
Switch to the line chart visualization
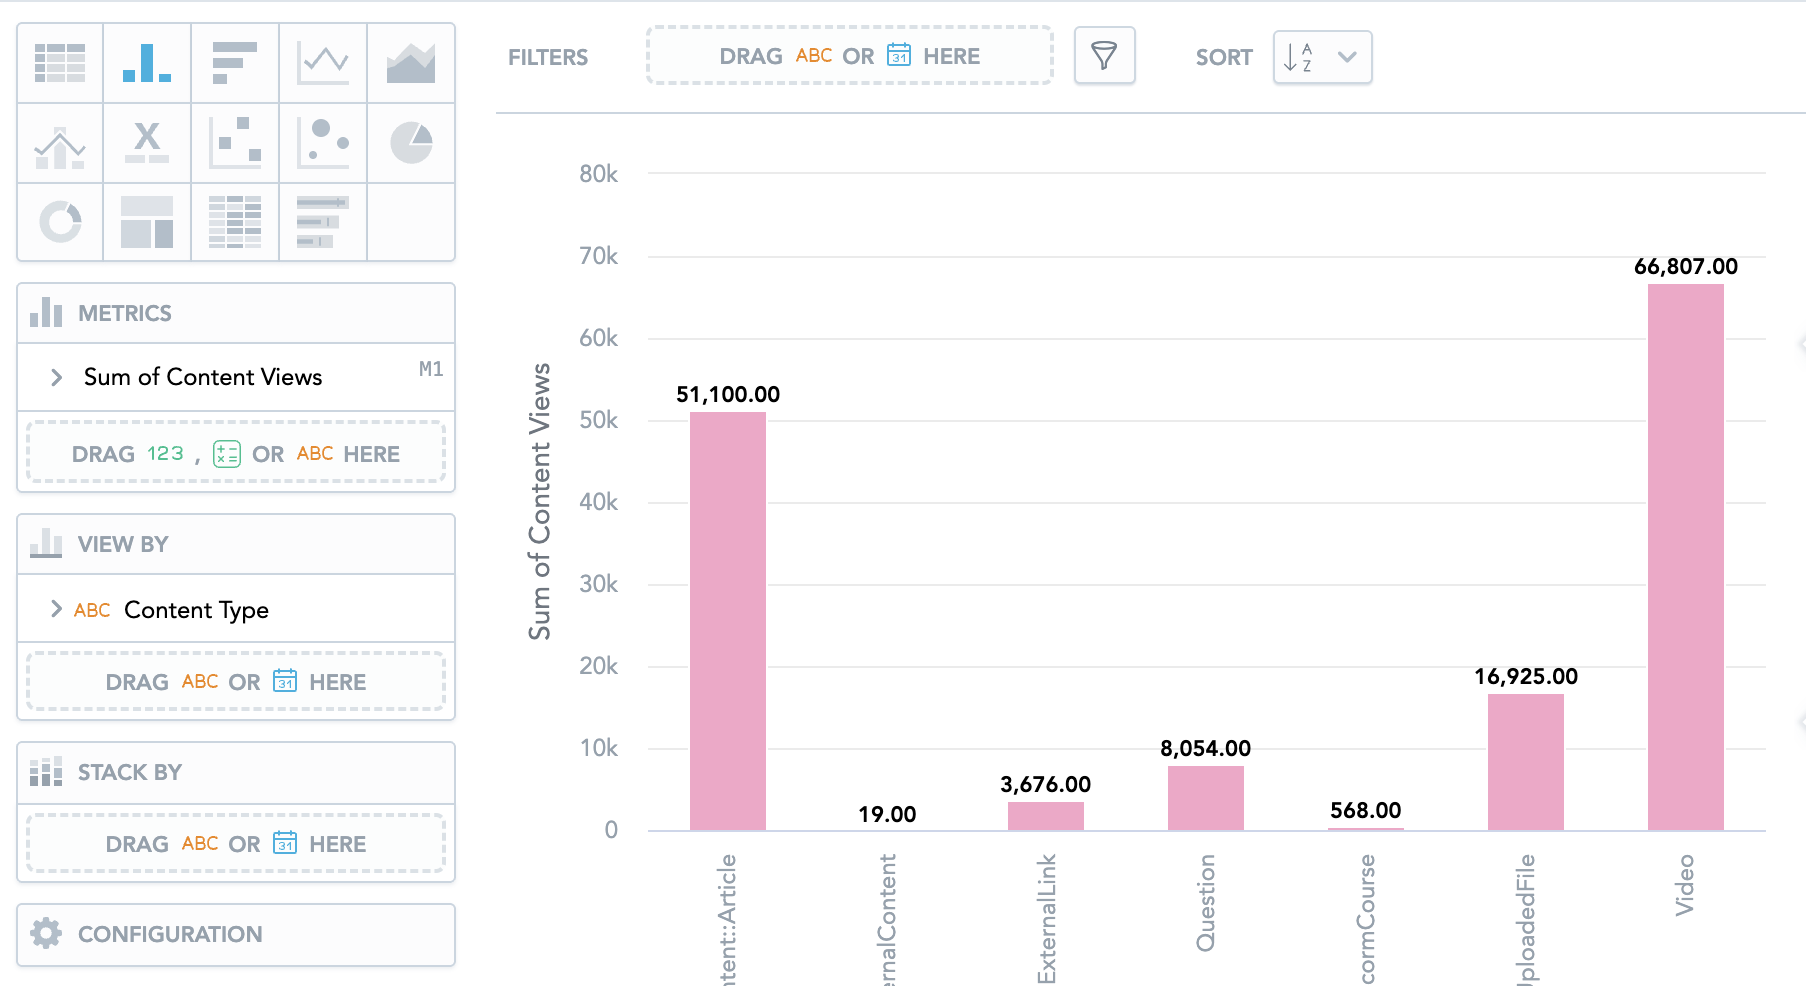[323, 63]
